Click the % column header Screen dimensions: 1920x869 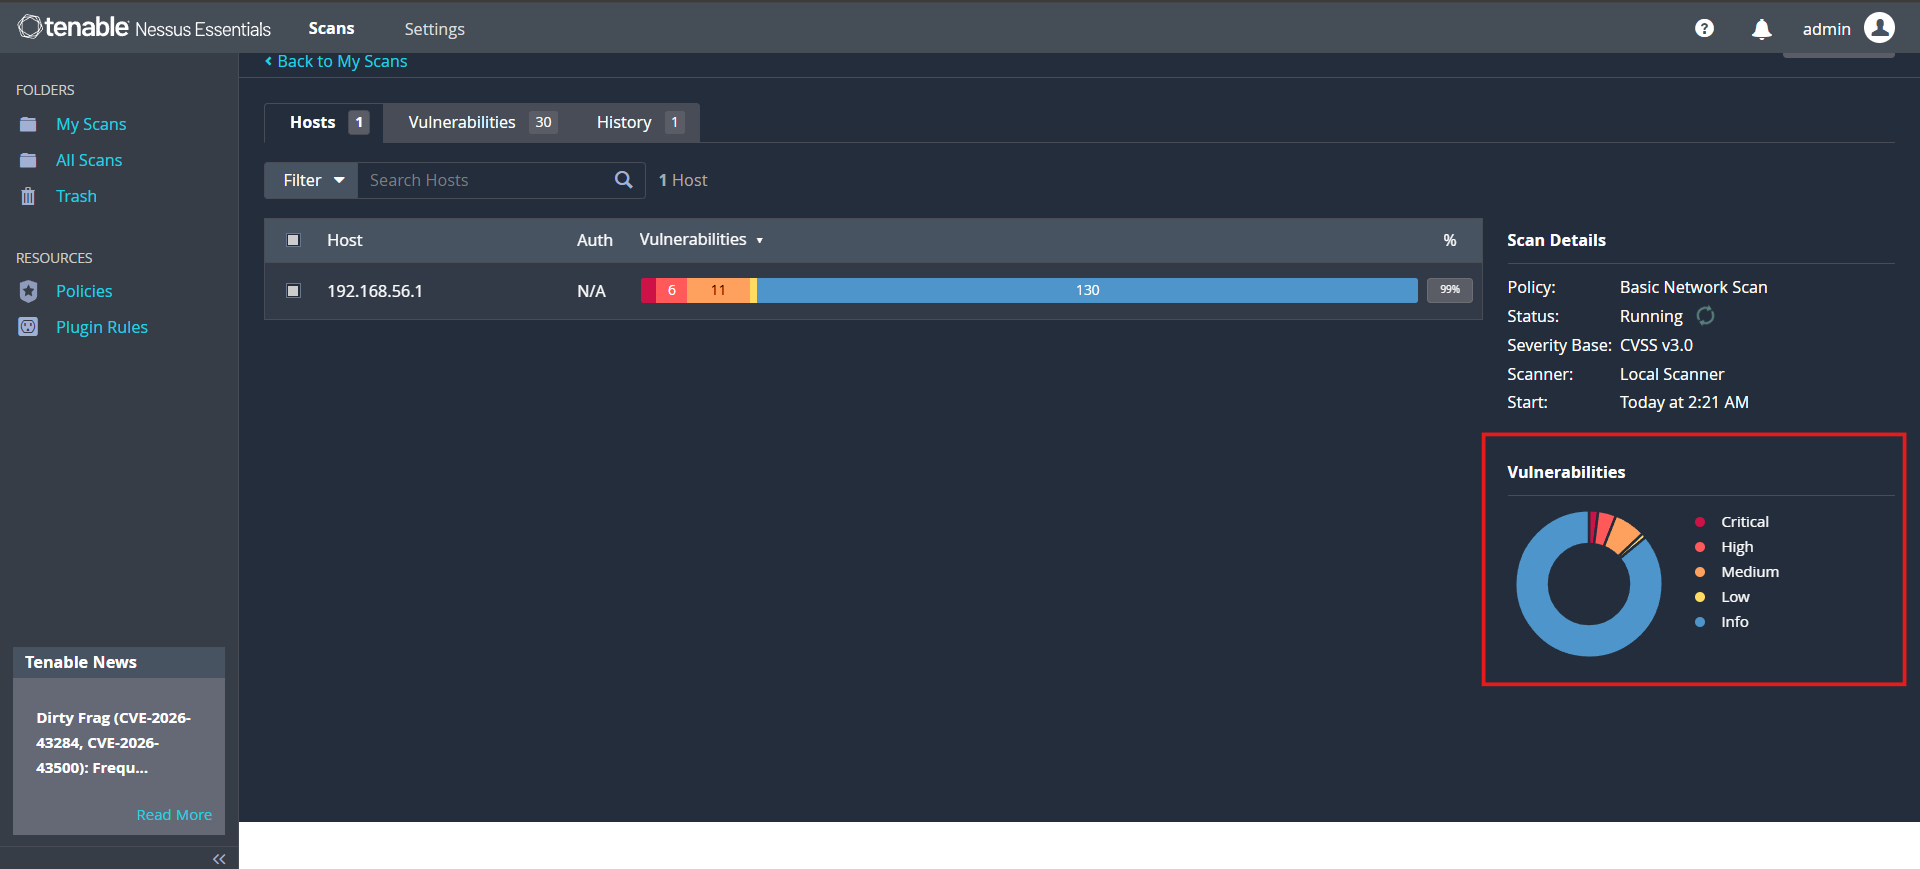(1450, 240)
